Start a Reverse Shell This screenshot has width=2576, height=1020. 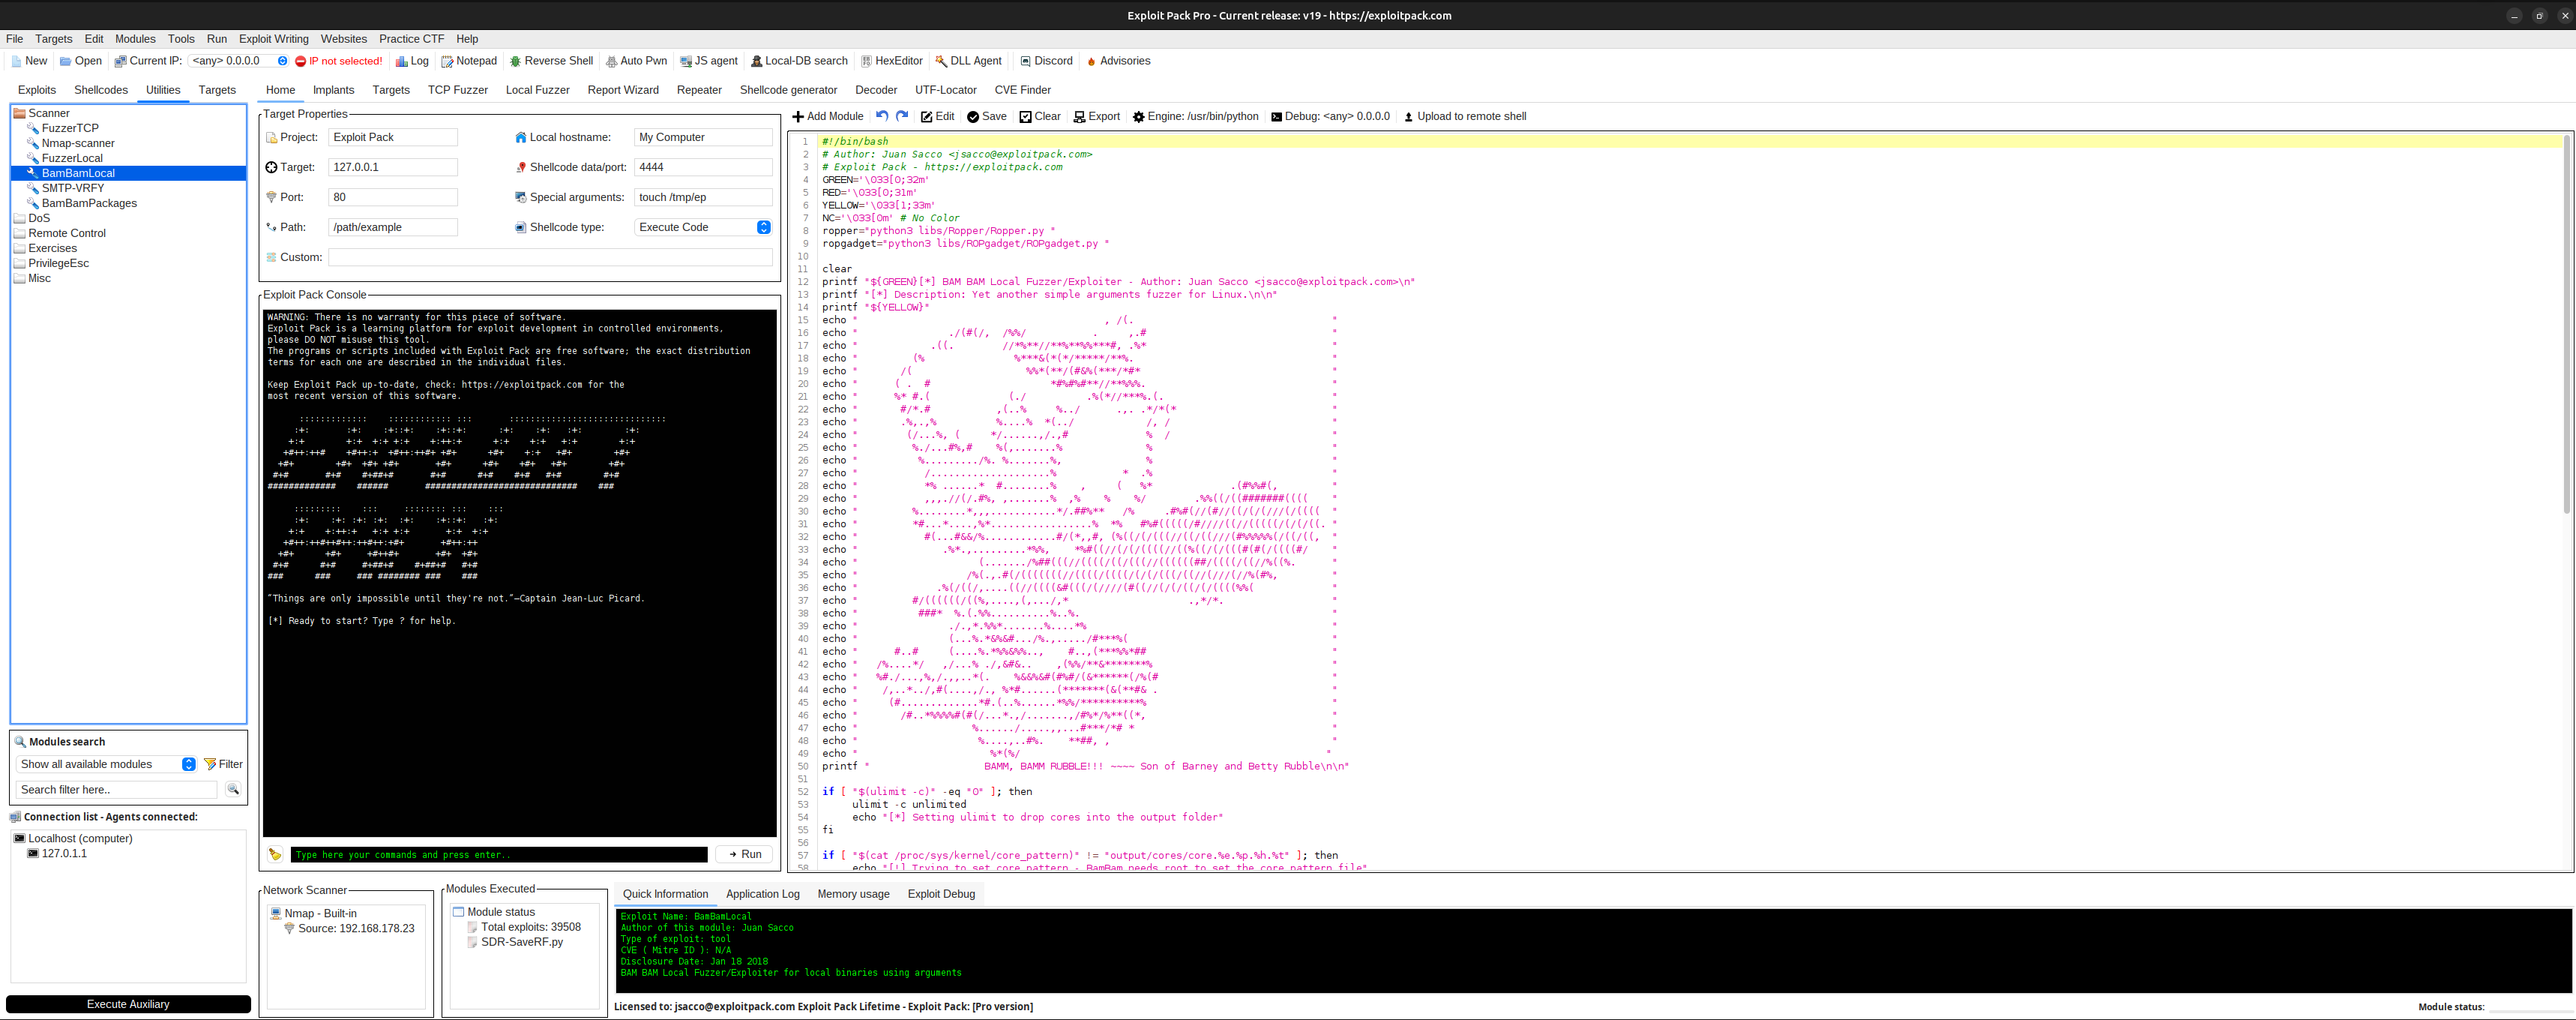pyautogui.click(x=551, y=61)
